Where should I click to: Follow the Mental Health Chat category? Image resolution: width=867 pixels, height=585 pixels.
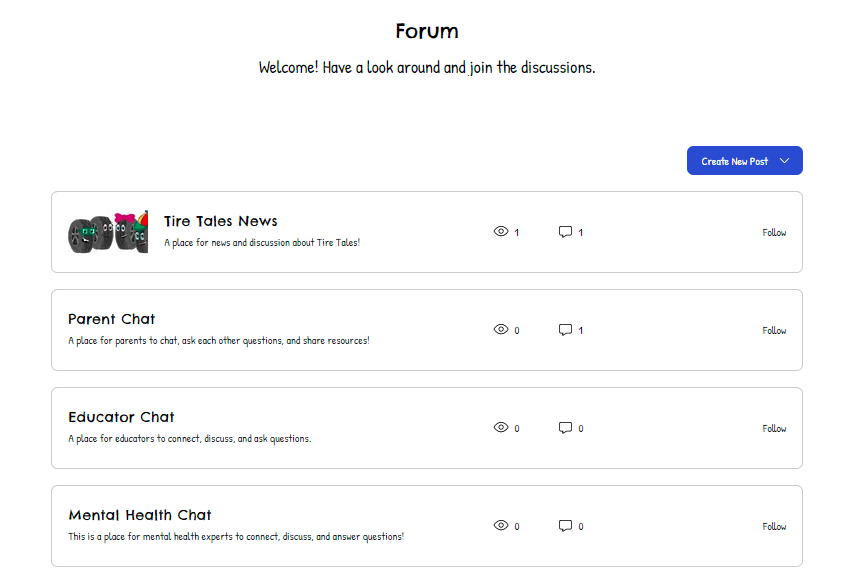(774, 526)
